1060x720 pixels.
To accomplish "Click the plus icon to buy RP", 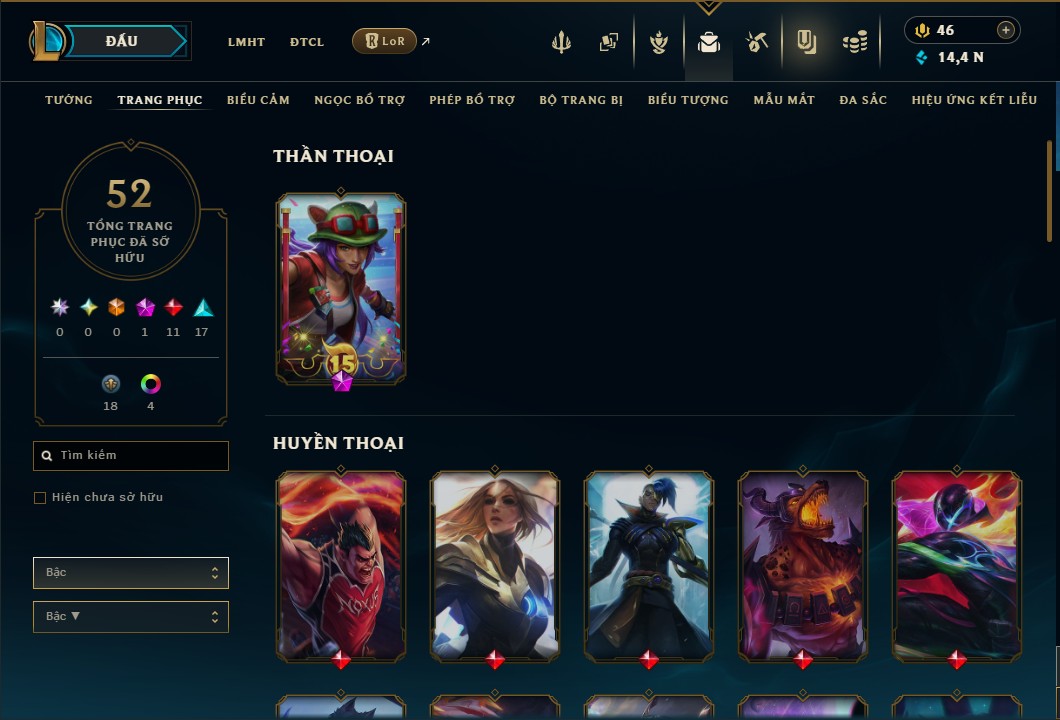I will pyautogui.click(x=1006, y=30).
